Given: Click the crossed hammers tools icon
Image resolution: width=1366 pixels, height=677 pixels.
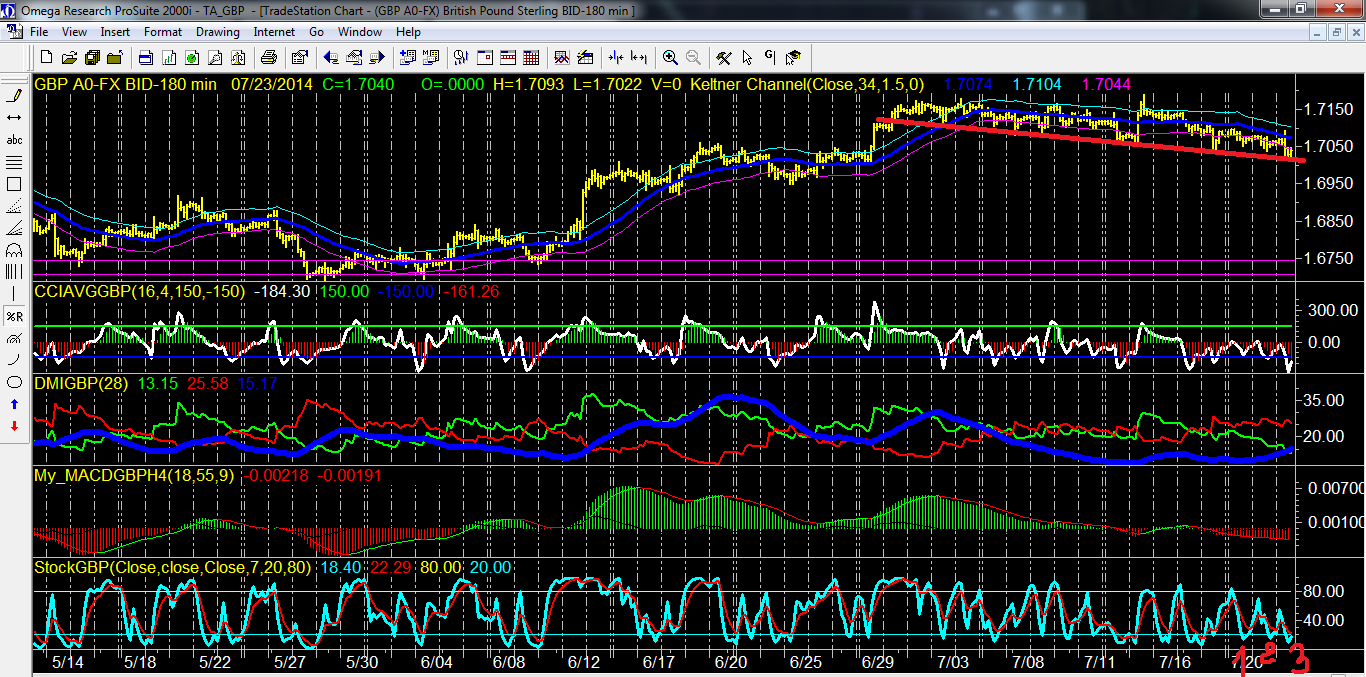Looking at the screenshot, I should coord(723,57).
